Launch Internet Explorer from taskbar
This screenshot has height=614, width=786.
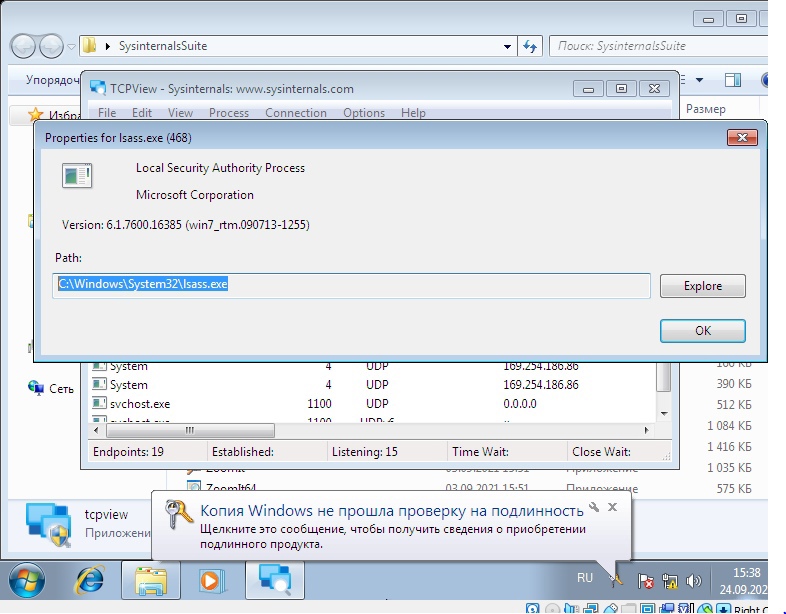[90, 580]
